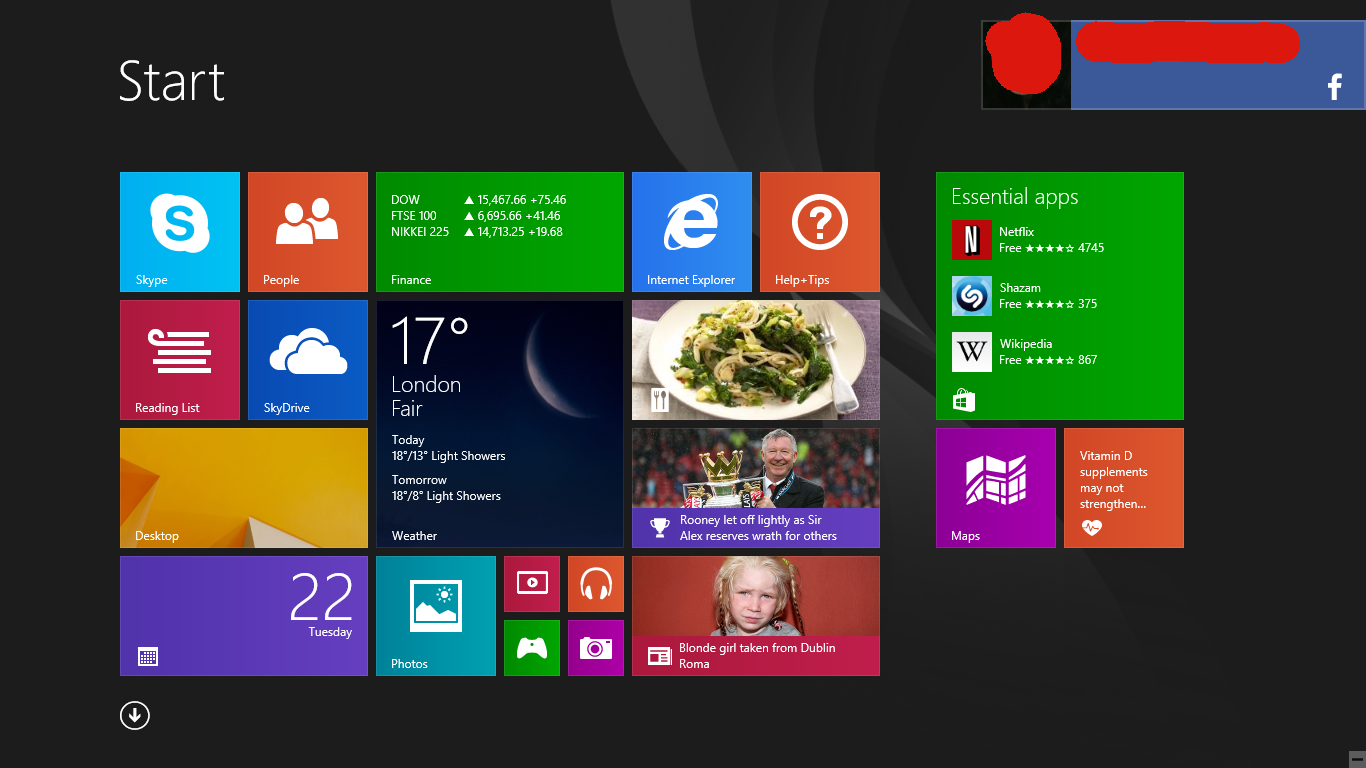
Task: Click the user profile picture
Action: click(x=1026, y=64)
